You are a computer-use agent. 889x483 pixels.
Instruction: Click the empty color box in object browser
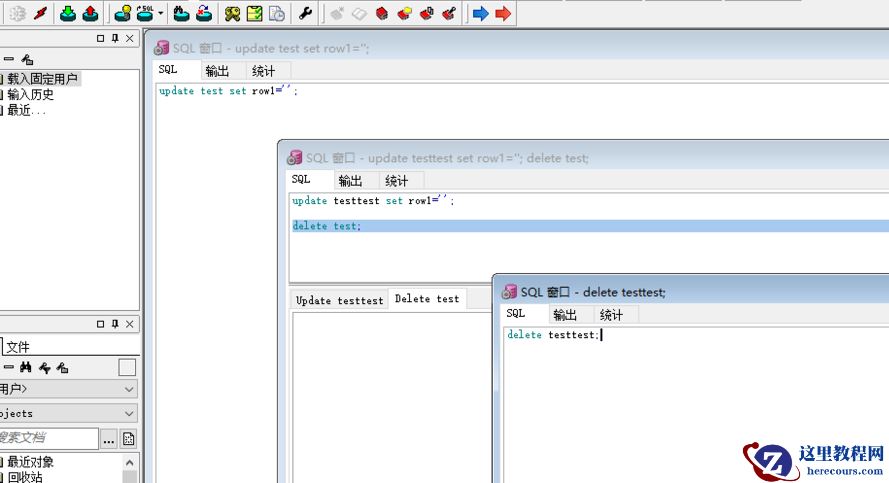(127, 368)
